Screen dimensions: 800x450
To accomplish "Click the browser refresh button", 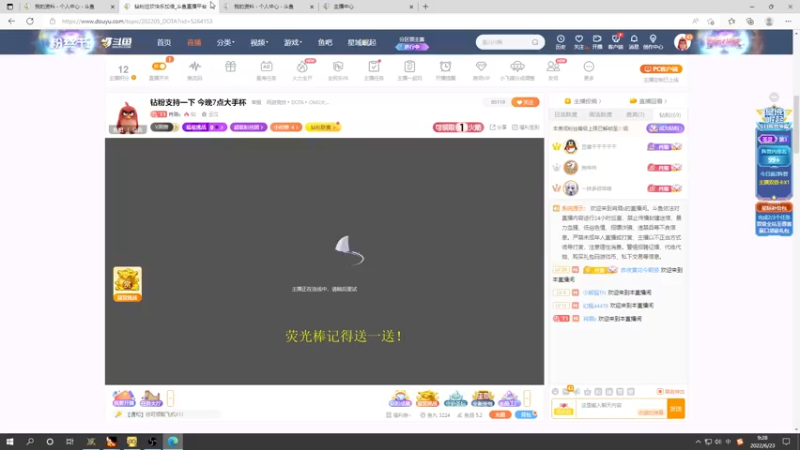I will click(30, 21).
